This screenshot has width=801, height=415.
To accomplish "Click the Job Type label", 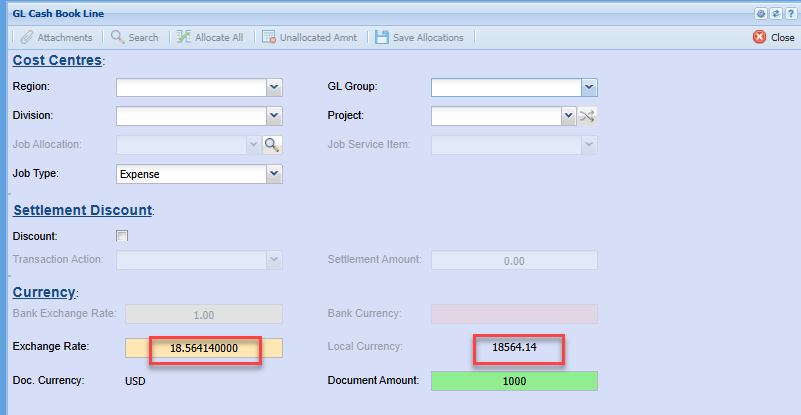I will click(x=36, y=174).
